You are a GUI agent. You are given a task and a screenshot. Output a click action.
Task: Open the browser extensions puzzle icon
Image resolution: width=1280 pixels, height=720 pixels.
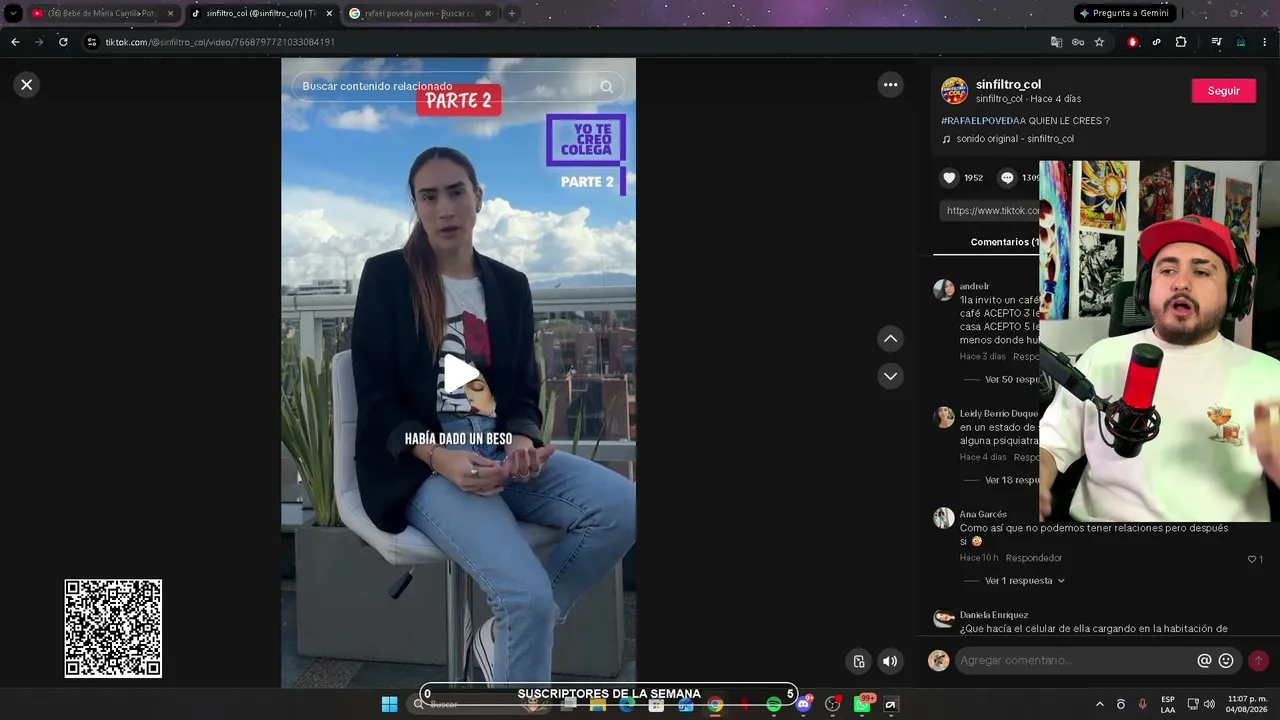1181,42
